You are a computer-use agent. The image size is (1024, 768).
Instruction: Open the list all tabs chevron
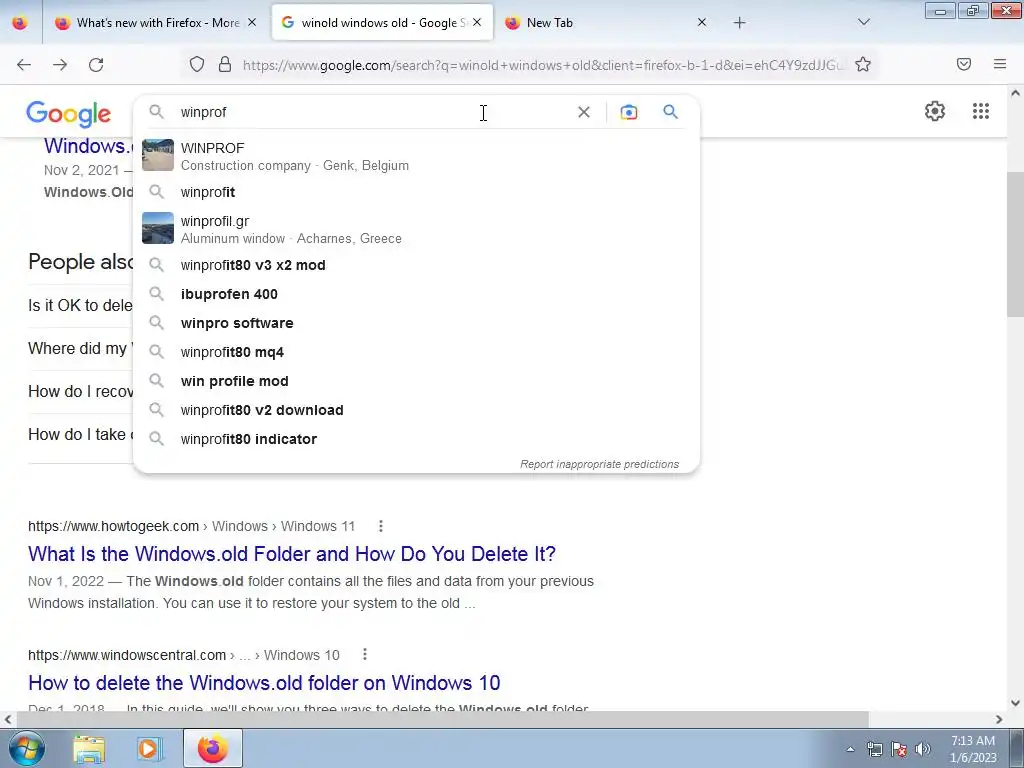pyautogui.click(x=863, y=22)
